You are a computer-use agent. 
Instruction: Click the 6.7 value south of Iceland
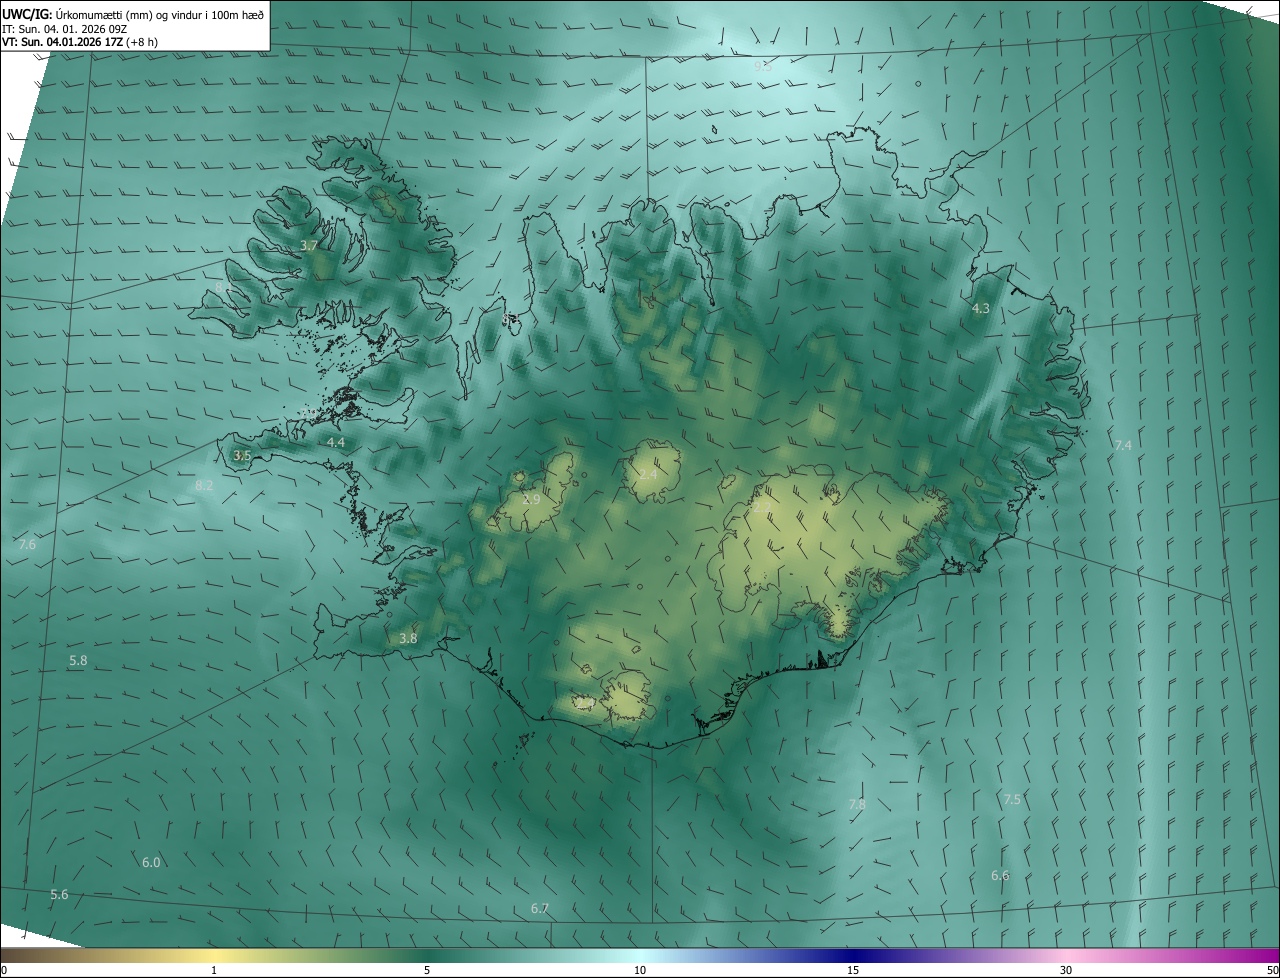click(540, 909)
